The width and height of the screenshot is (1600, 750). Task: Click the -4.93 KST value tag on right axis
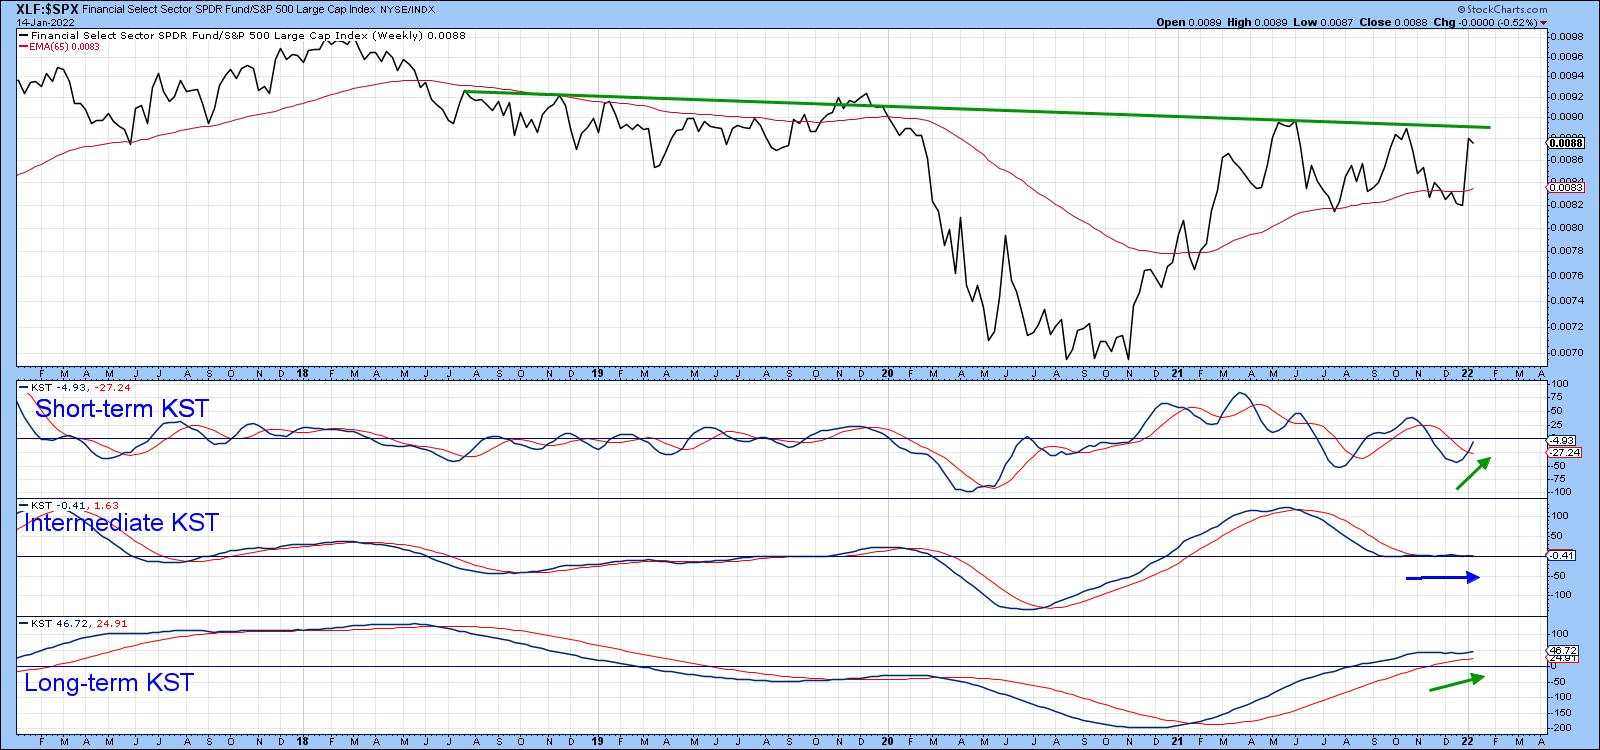pyautogui.click(x=1563, y=440)
